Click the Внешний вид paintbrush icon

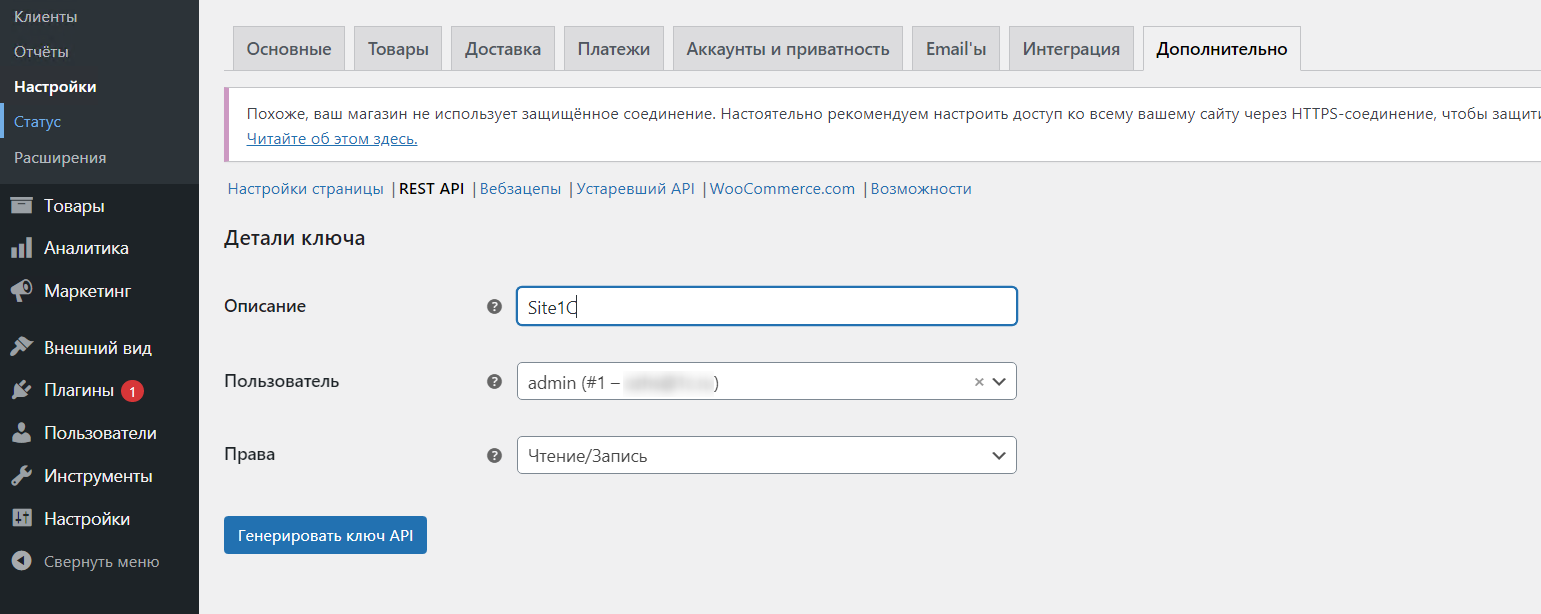tap(21, 348)
